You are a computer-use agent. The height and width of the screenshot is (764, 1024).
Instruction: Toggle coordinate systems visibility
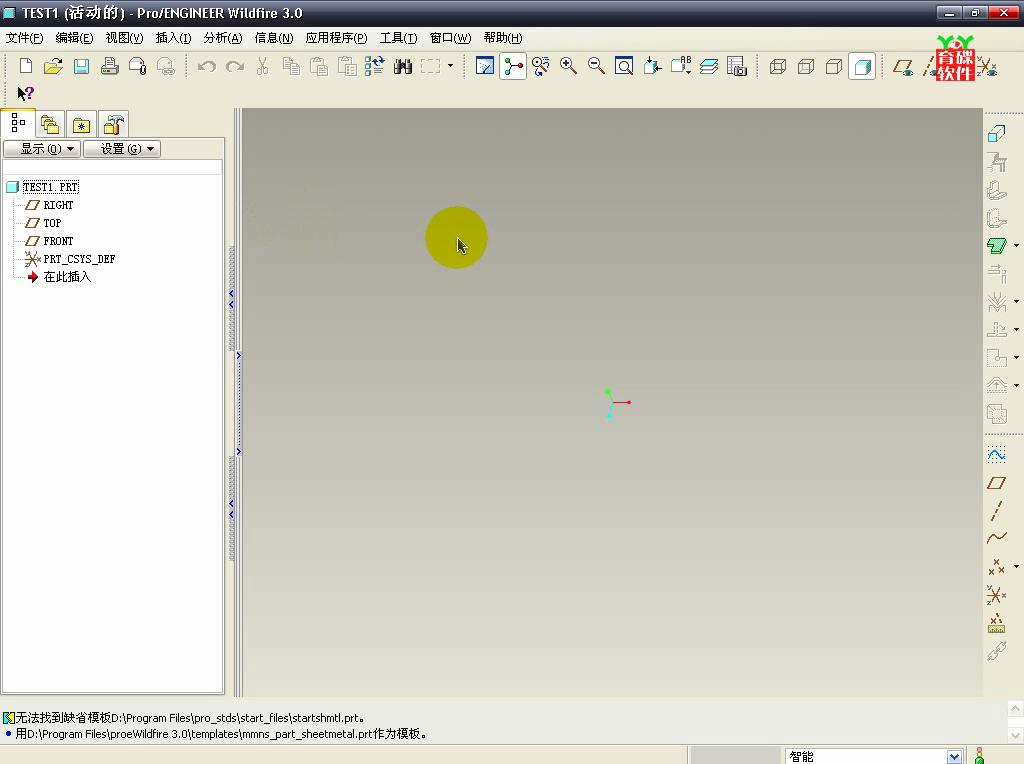tap(987, 67)
